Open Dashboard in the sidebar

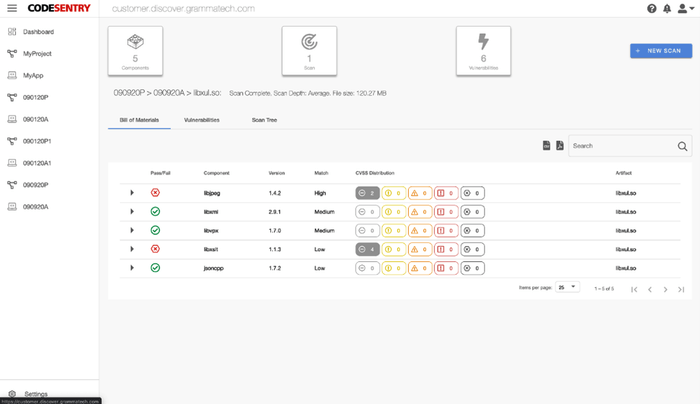38,32
